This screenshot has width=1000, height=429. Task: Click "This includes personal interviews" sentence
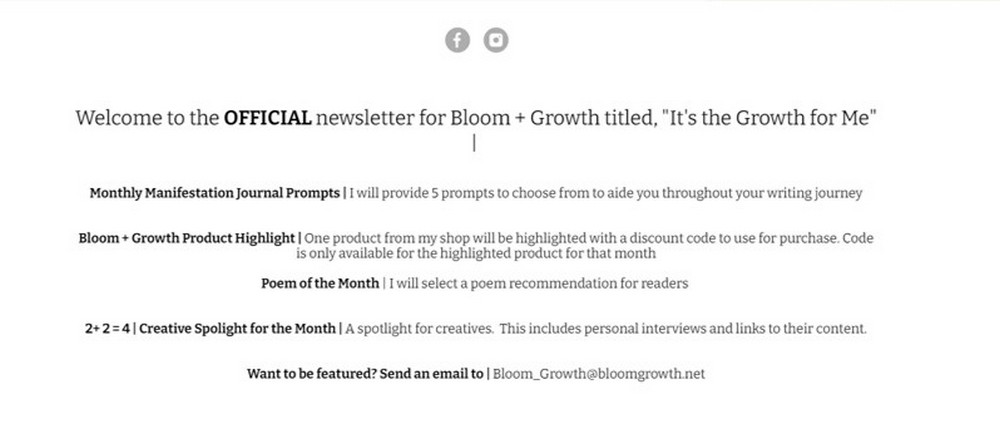(x=683, y=329)
